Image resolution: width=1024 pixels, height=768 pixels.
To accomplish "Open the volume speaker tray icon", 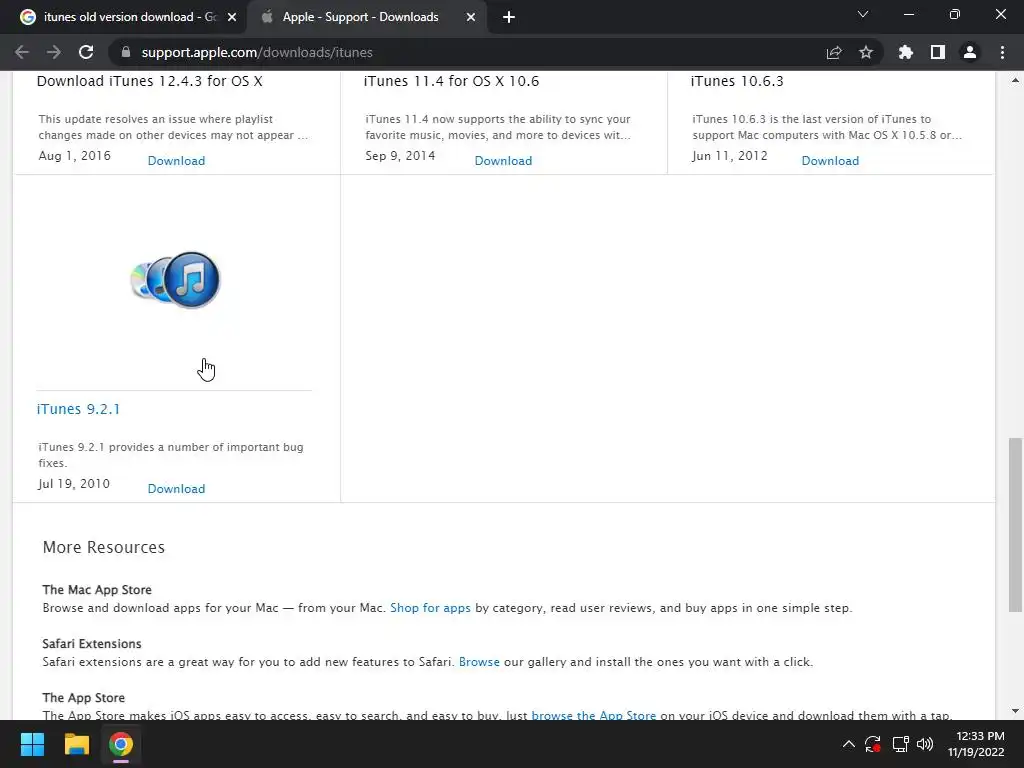I will click(x=925, y=744).
